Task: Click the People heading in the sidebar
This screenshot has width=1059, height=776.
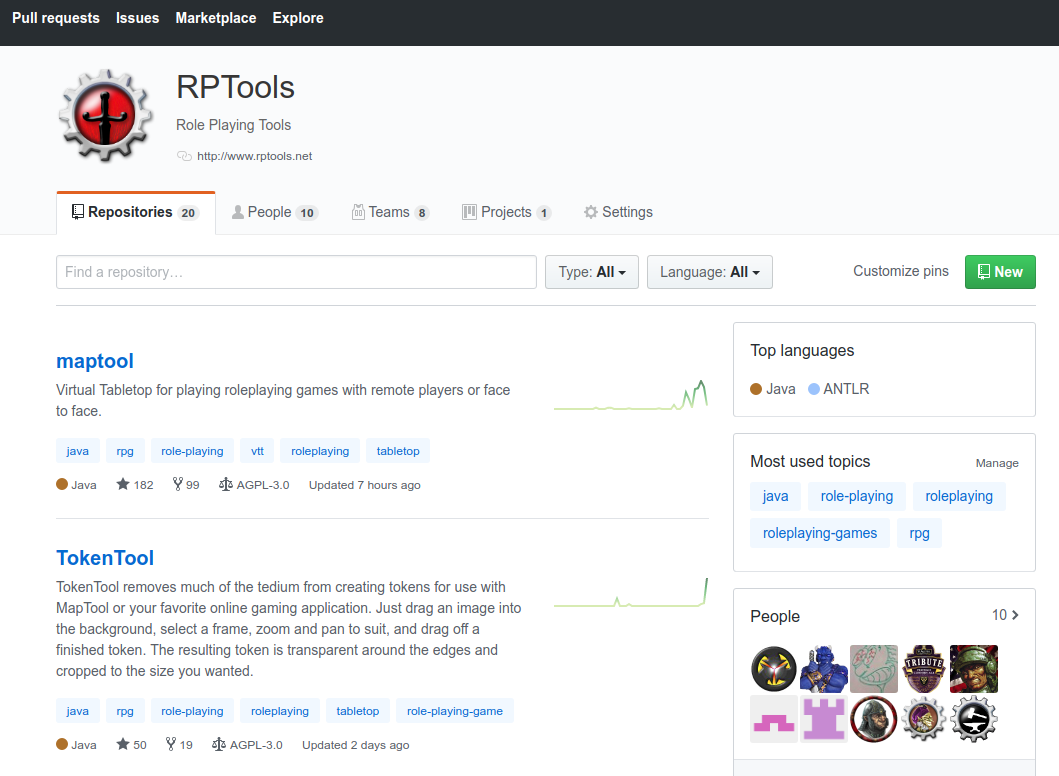Action: [775, 617]
